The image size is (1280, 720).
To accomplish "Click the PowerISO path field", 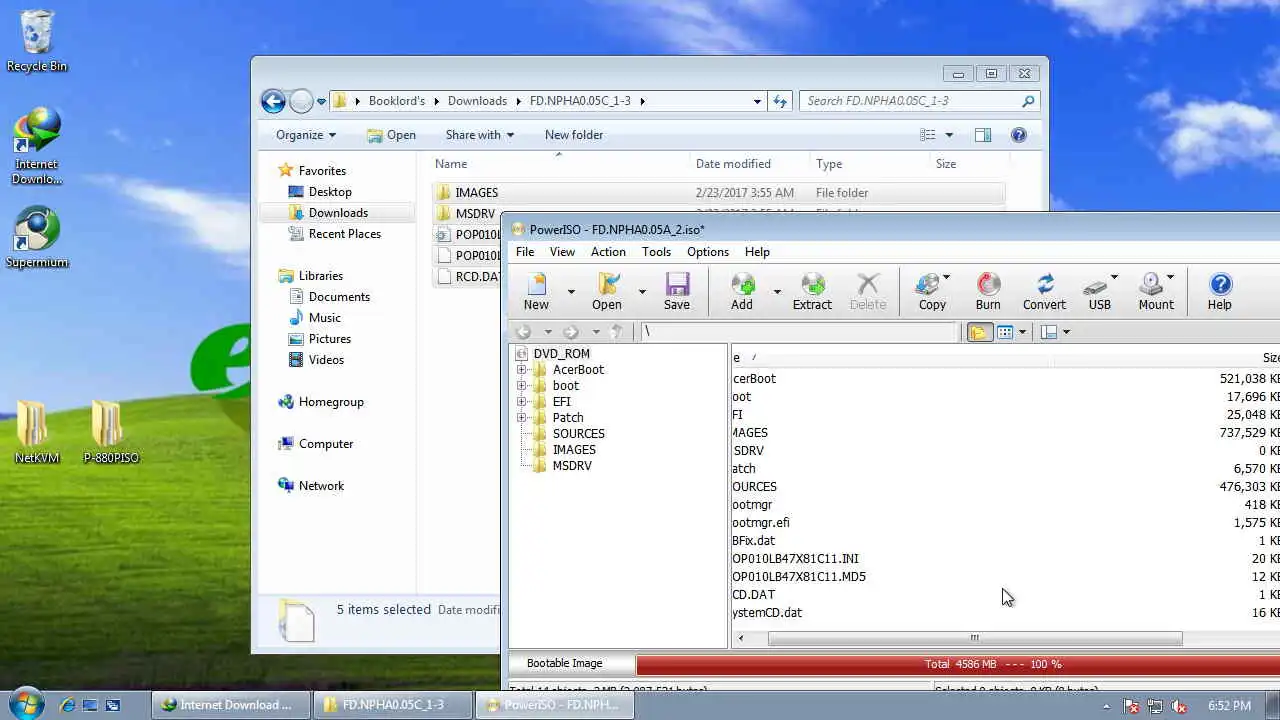I will click(800, 332).
